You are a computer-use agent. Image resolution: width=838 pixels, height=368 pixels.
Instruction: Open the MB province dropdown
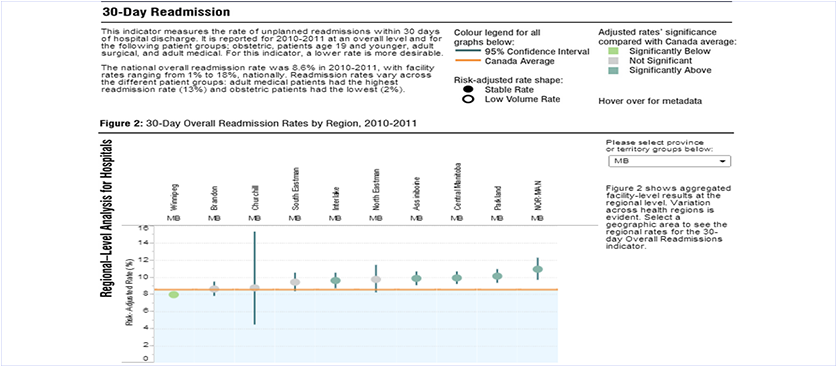coord(669,161)
